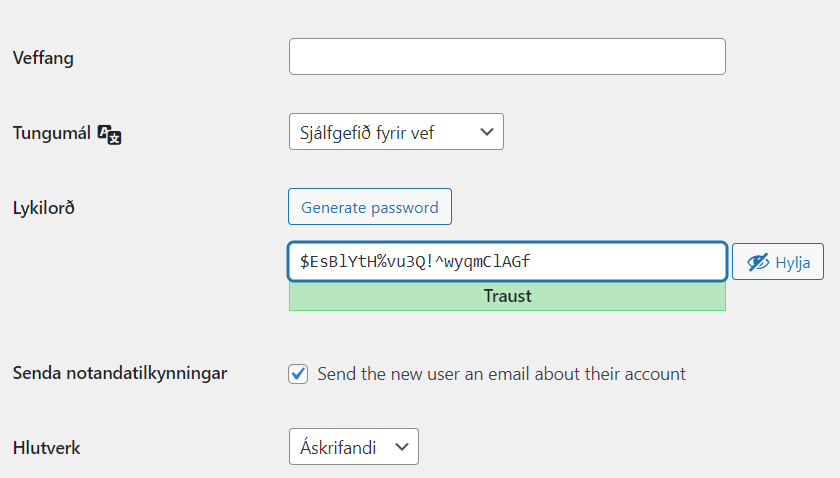This screenshot has height=478, width=840.
Task: Click the 'Send the new user an email' label
Action: coord(501,374)
